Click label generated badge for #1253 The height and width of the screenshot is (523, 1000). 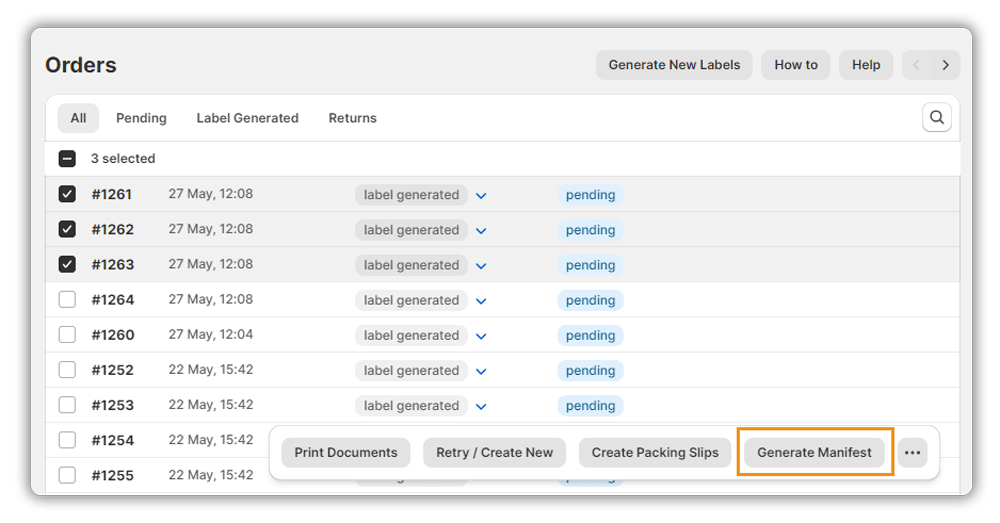coord(411,406)
